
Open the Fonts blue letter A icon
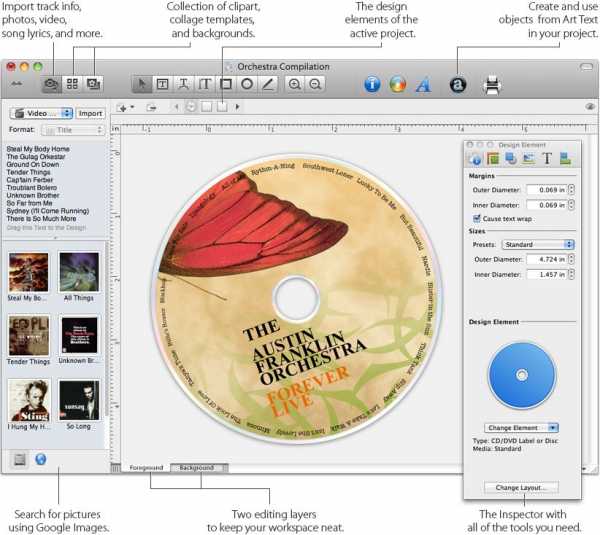pyautogui.click(x=423, y=85)
